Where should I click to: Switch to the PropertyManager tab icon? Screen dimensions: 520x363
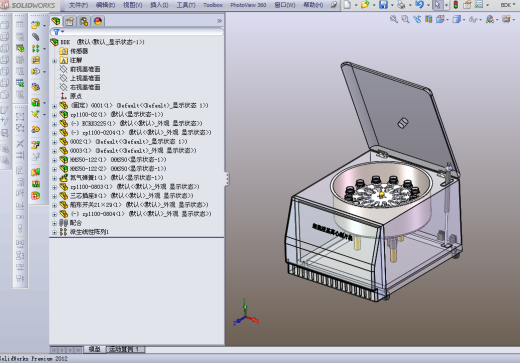(x=70, y=21)
